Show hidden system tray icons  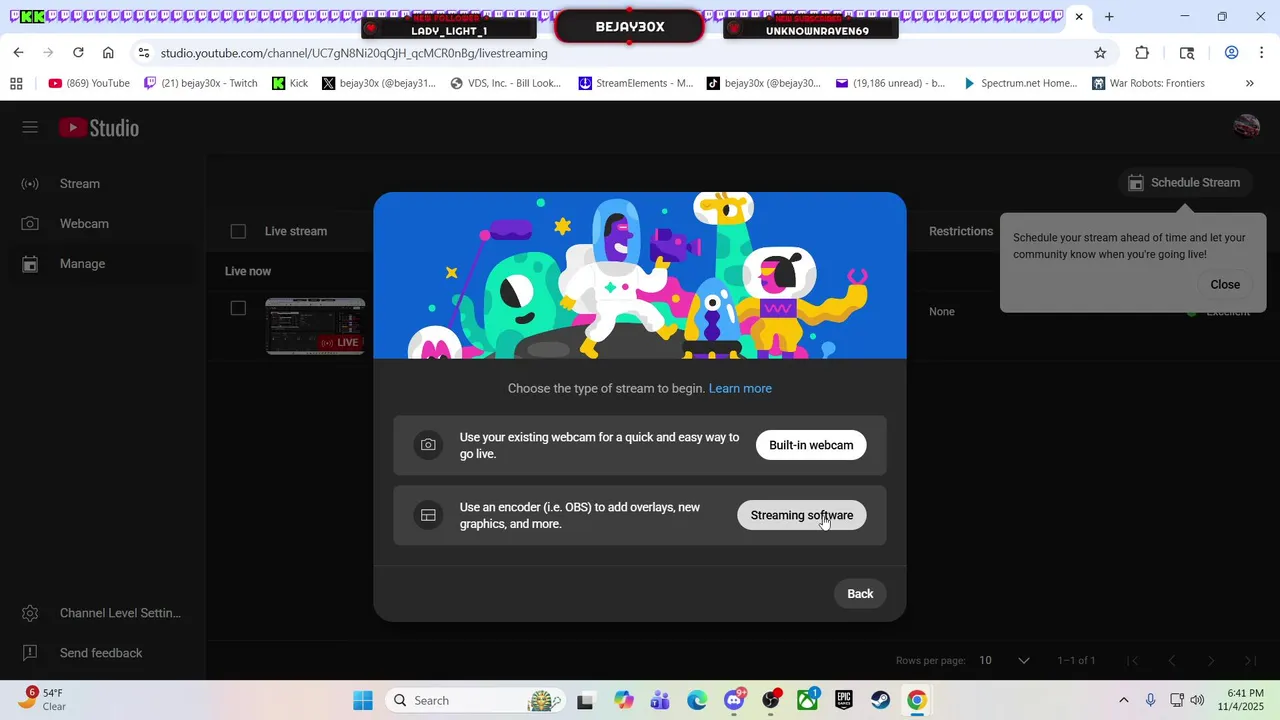[1123, 700]
